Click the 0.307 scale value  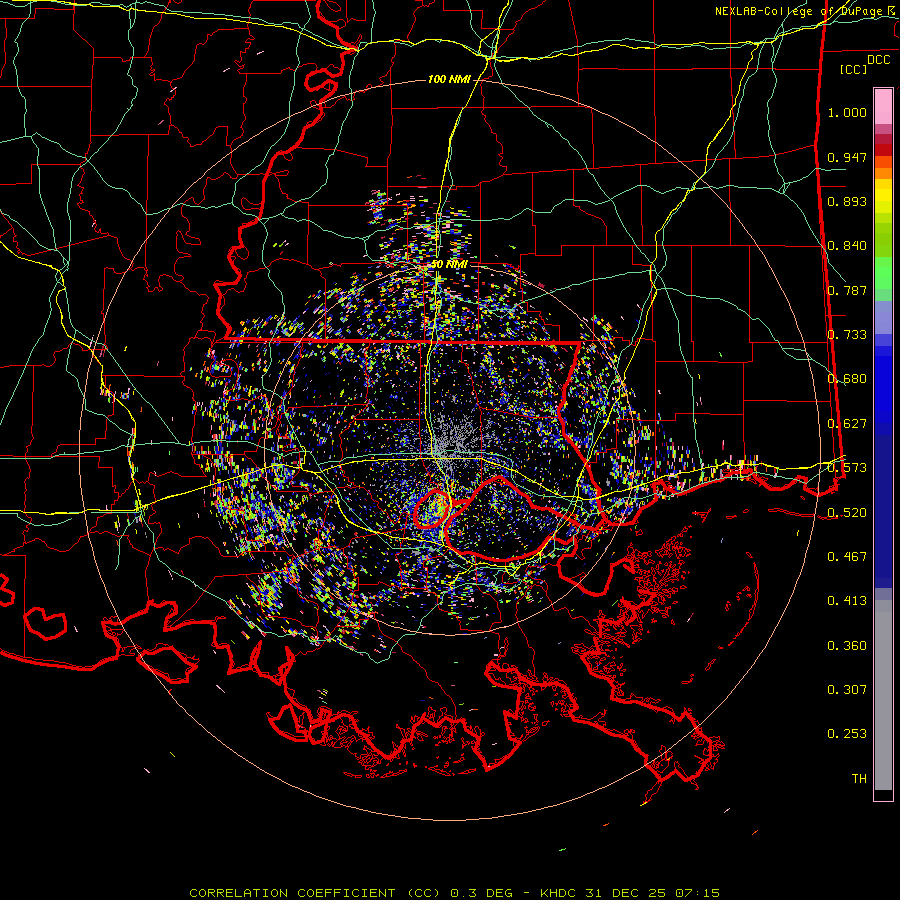tap(847, 690)
